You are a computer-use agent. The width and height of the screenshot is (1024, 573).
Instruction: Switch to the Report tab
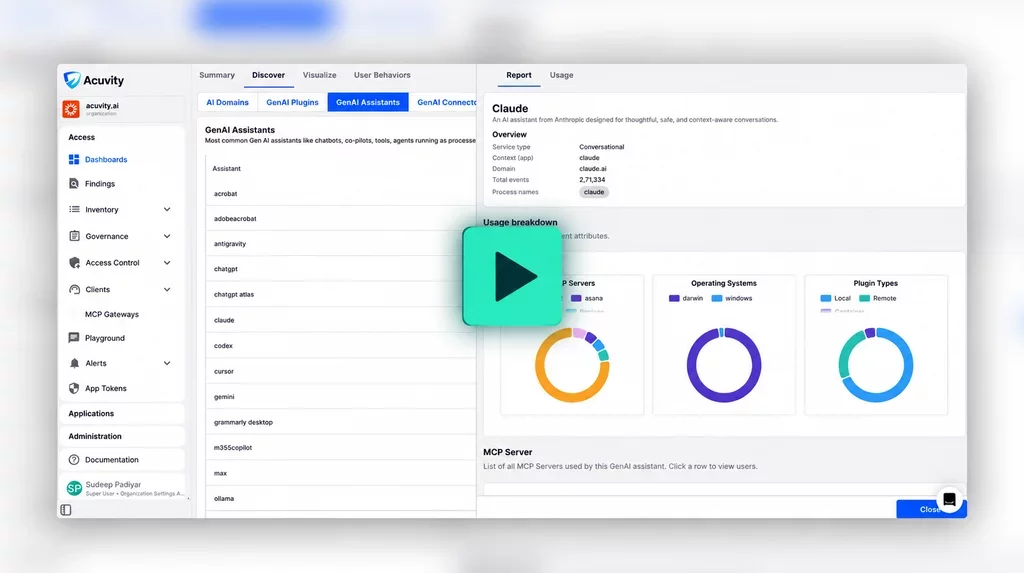click(519, 75)
